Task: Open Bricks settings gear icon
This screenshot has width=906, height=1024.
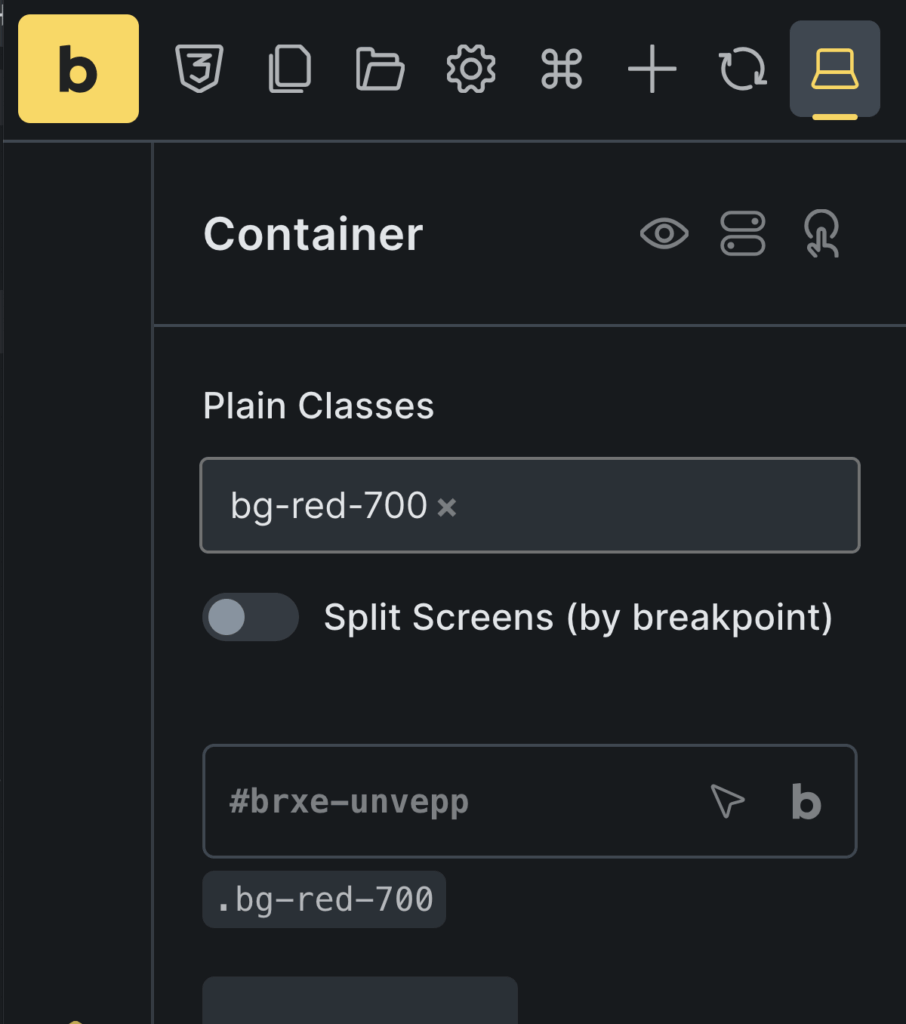Action: point(470,69)
